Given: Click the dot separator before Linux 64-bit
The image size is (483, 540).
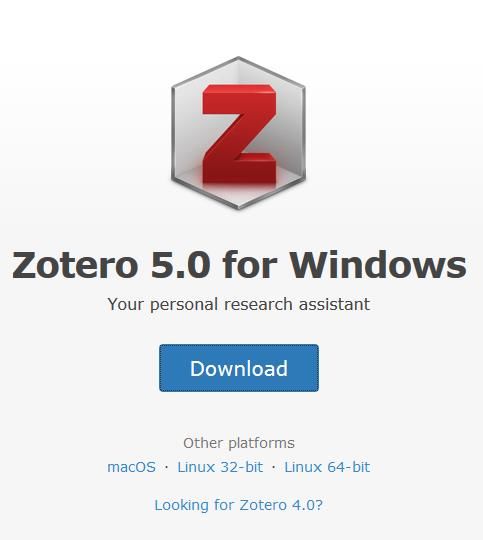Looking at the screenshot, I should tap(274, 467).
